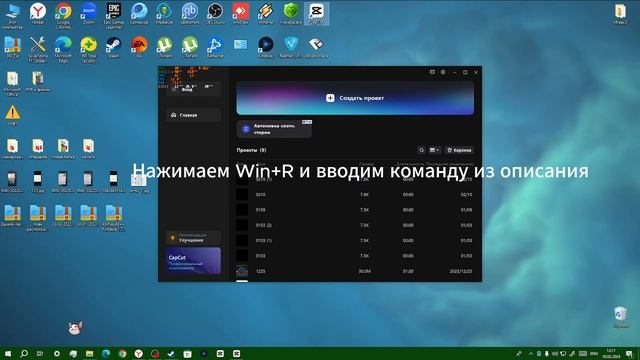Open the Steam desktop shortcut
This screenshot has width=640, height=360.
pos(113,47)
